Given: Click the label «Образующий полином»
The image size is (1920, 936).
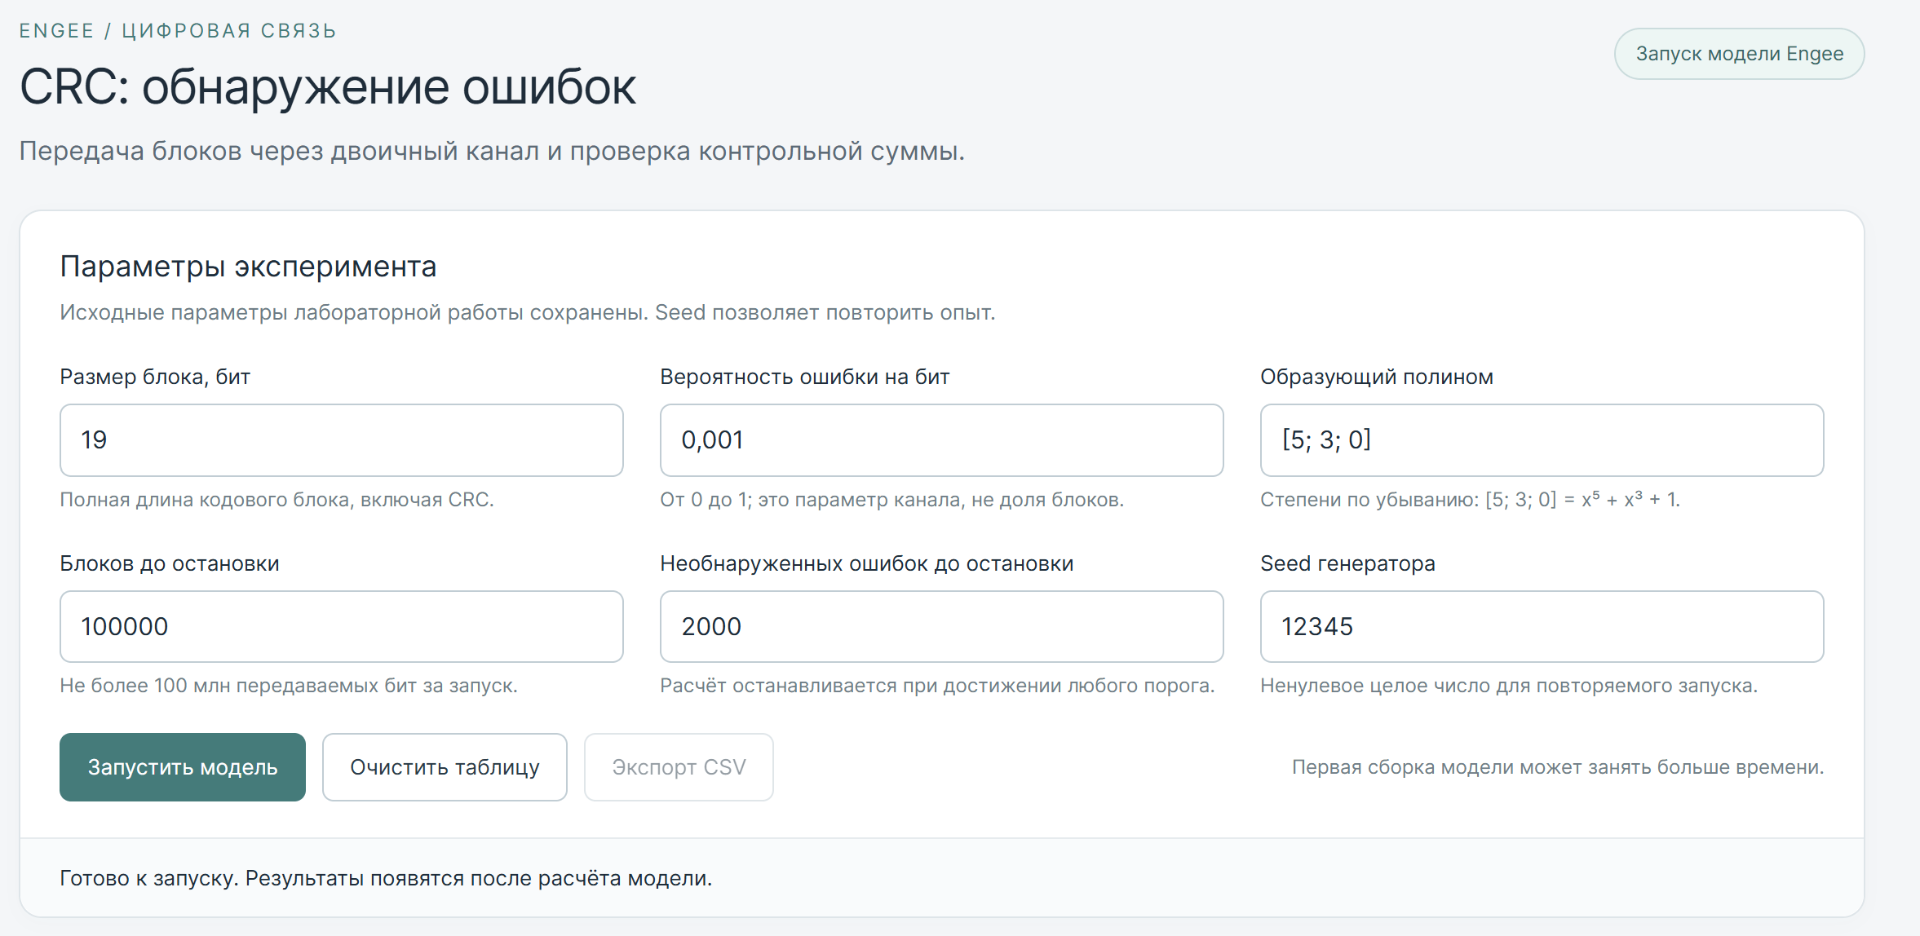Looking at the screenshot, I should [x=1377, y=377].
